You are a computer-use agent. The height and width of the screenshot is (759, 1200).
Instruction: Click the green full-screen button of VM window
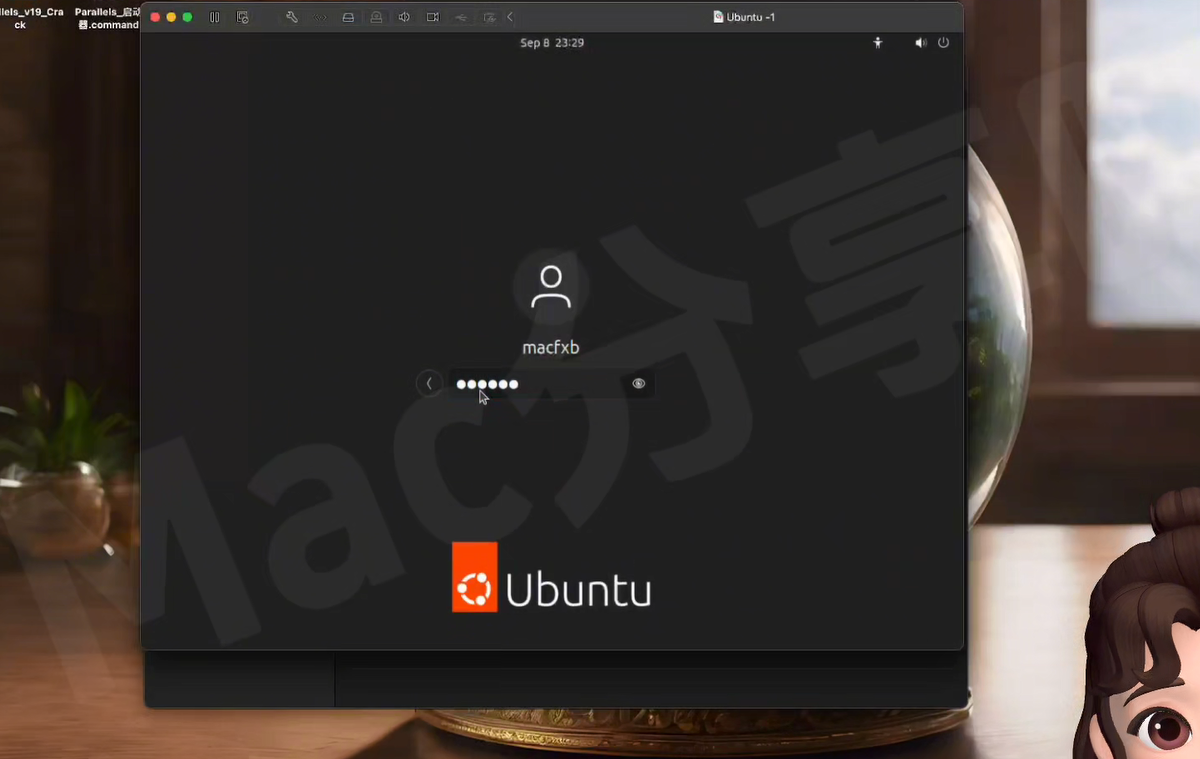(187, 18)
